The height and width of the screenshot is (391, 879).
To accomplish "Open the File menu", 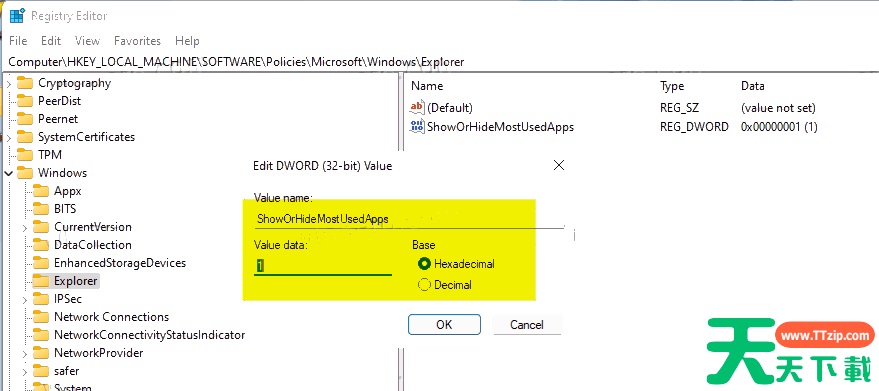I will [18, 41].
